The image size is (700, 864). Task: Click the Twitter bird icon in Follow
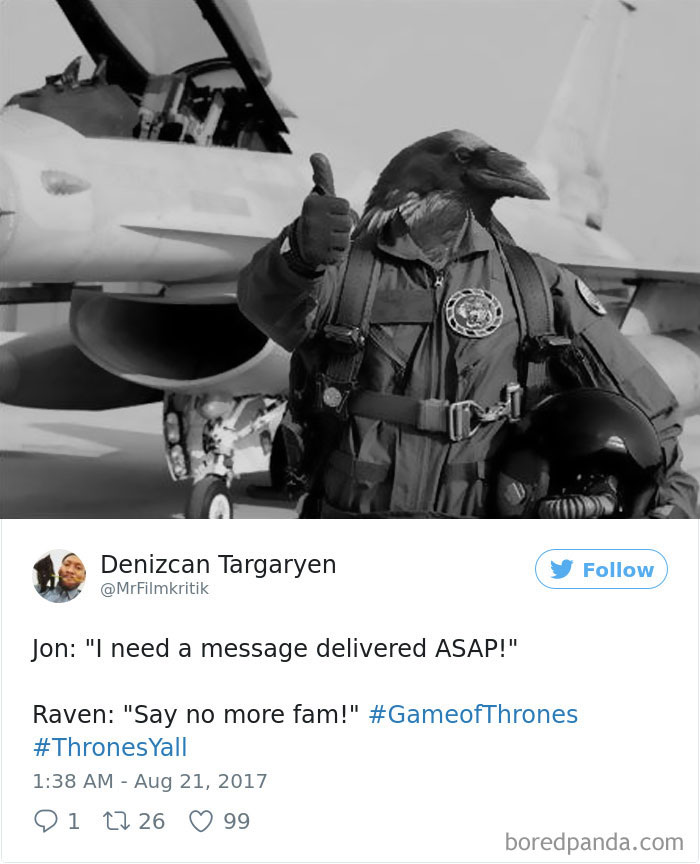pyautogui.click(x=562, y=569)
